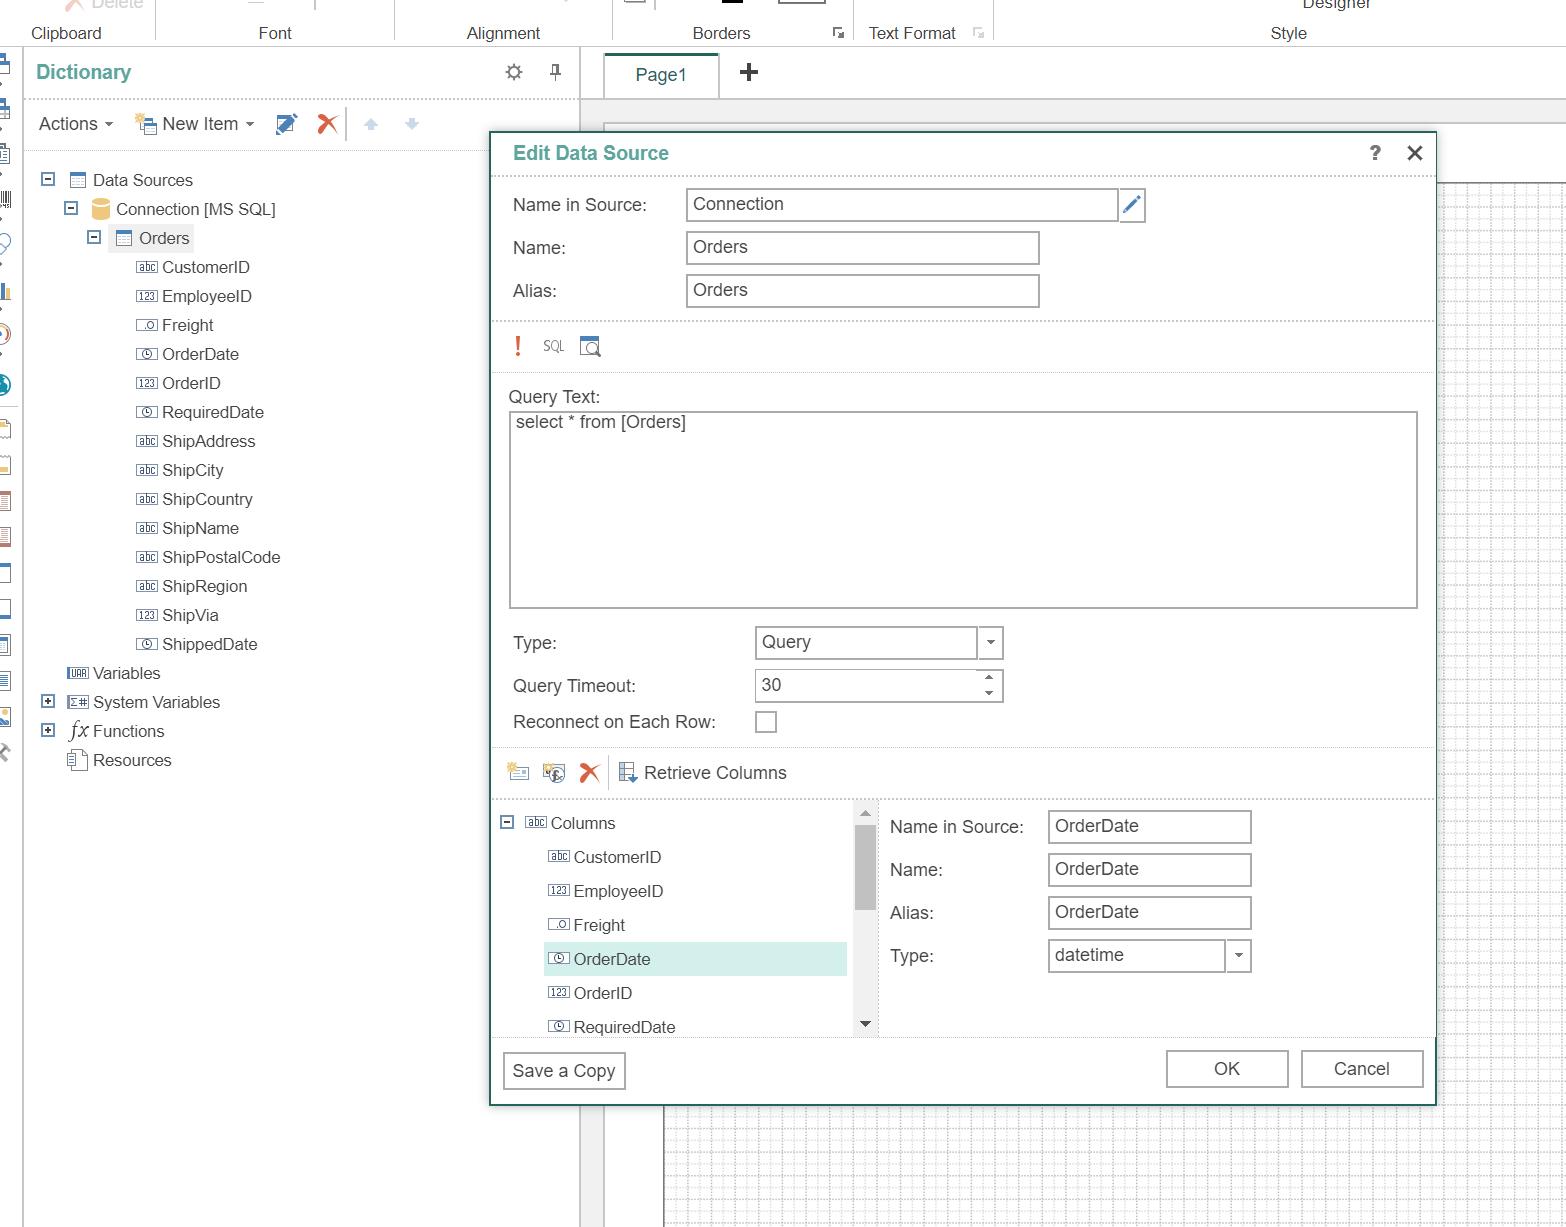Collapse the Columns node in dialog

pos(507,823)
